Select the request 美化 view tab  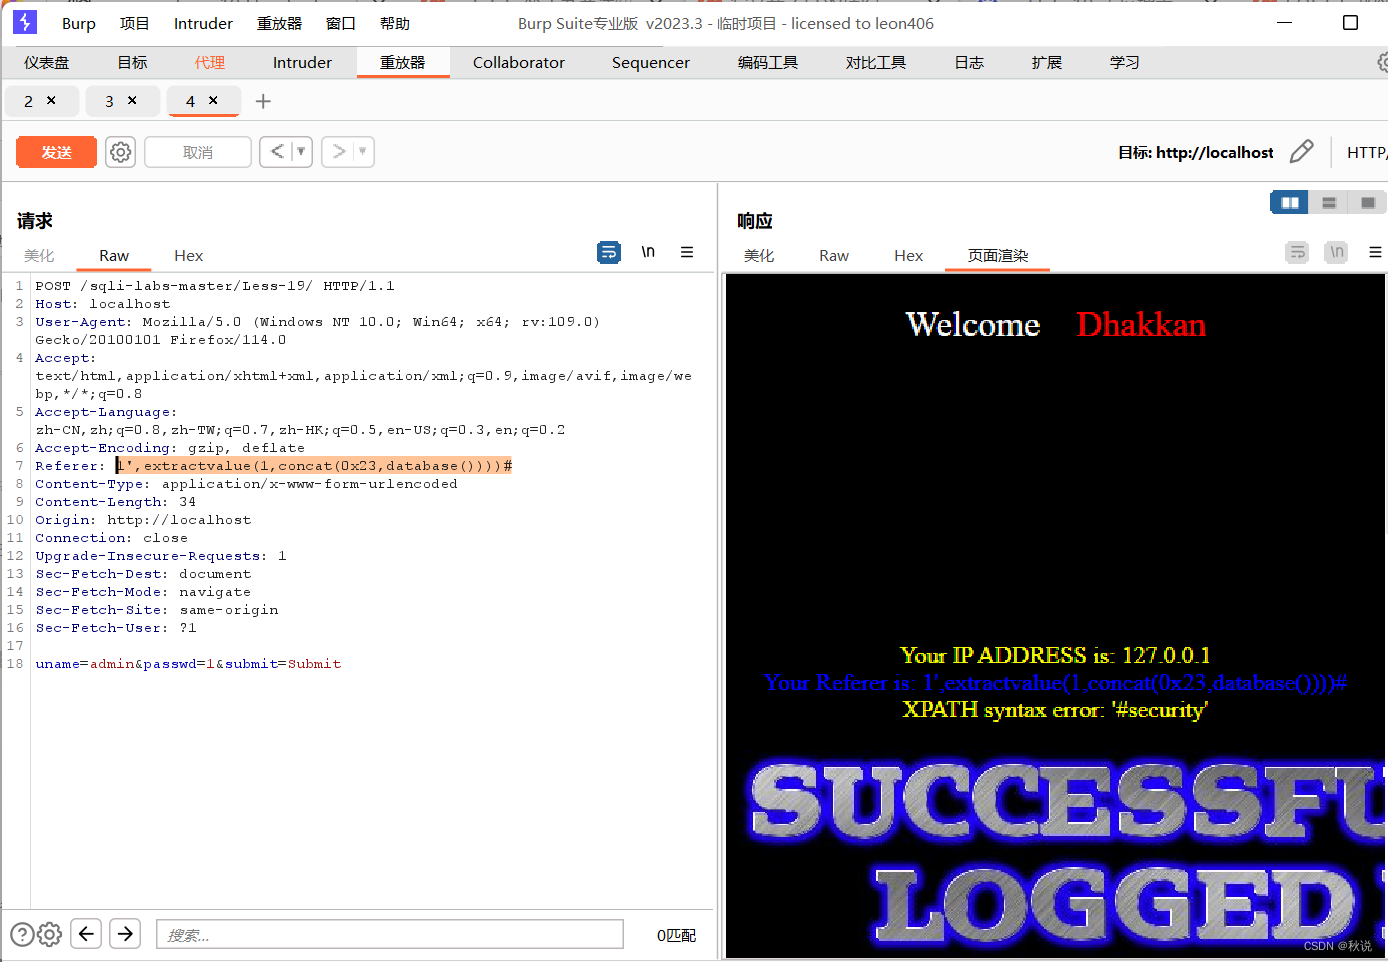click(39, 256)
